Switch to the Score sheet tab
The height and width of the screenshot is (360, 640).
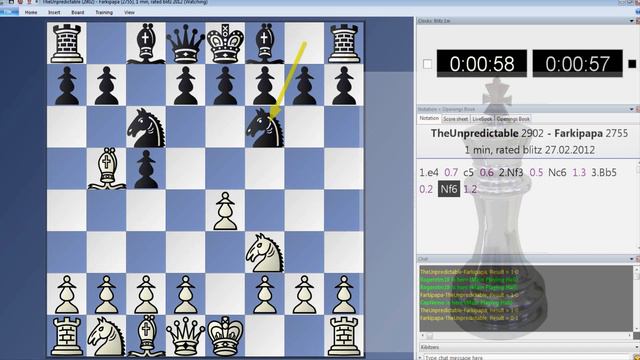click(456, 119)
